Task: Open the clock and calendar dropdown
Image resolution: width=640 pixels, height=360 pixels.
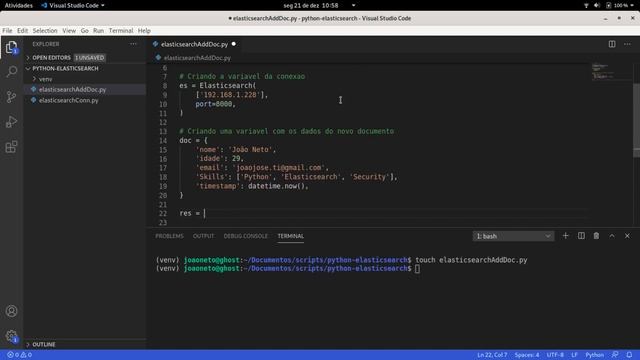Action: (x=311, y=5)
